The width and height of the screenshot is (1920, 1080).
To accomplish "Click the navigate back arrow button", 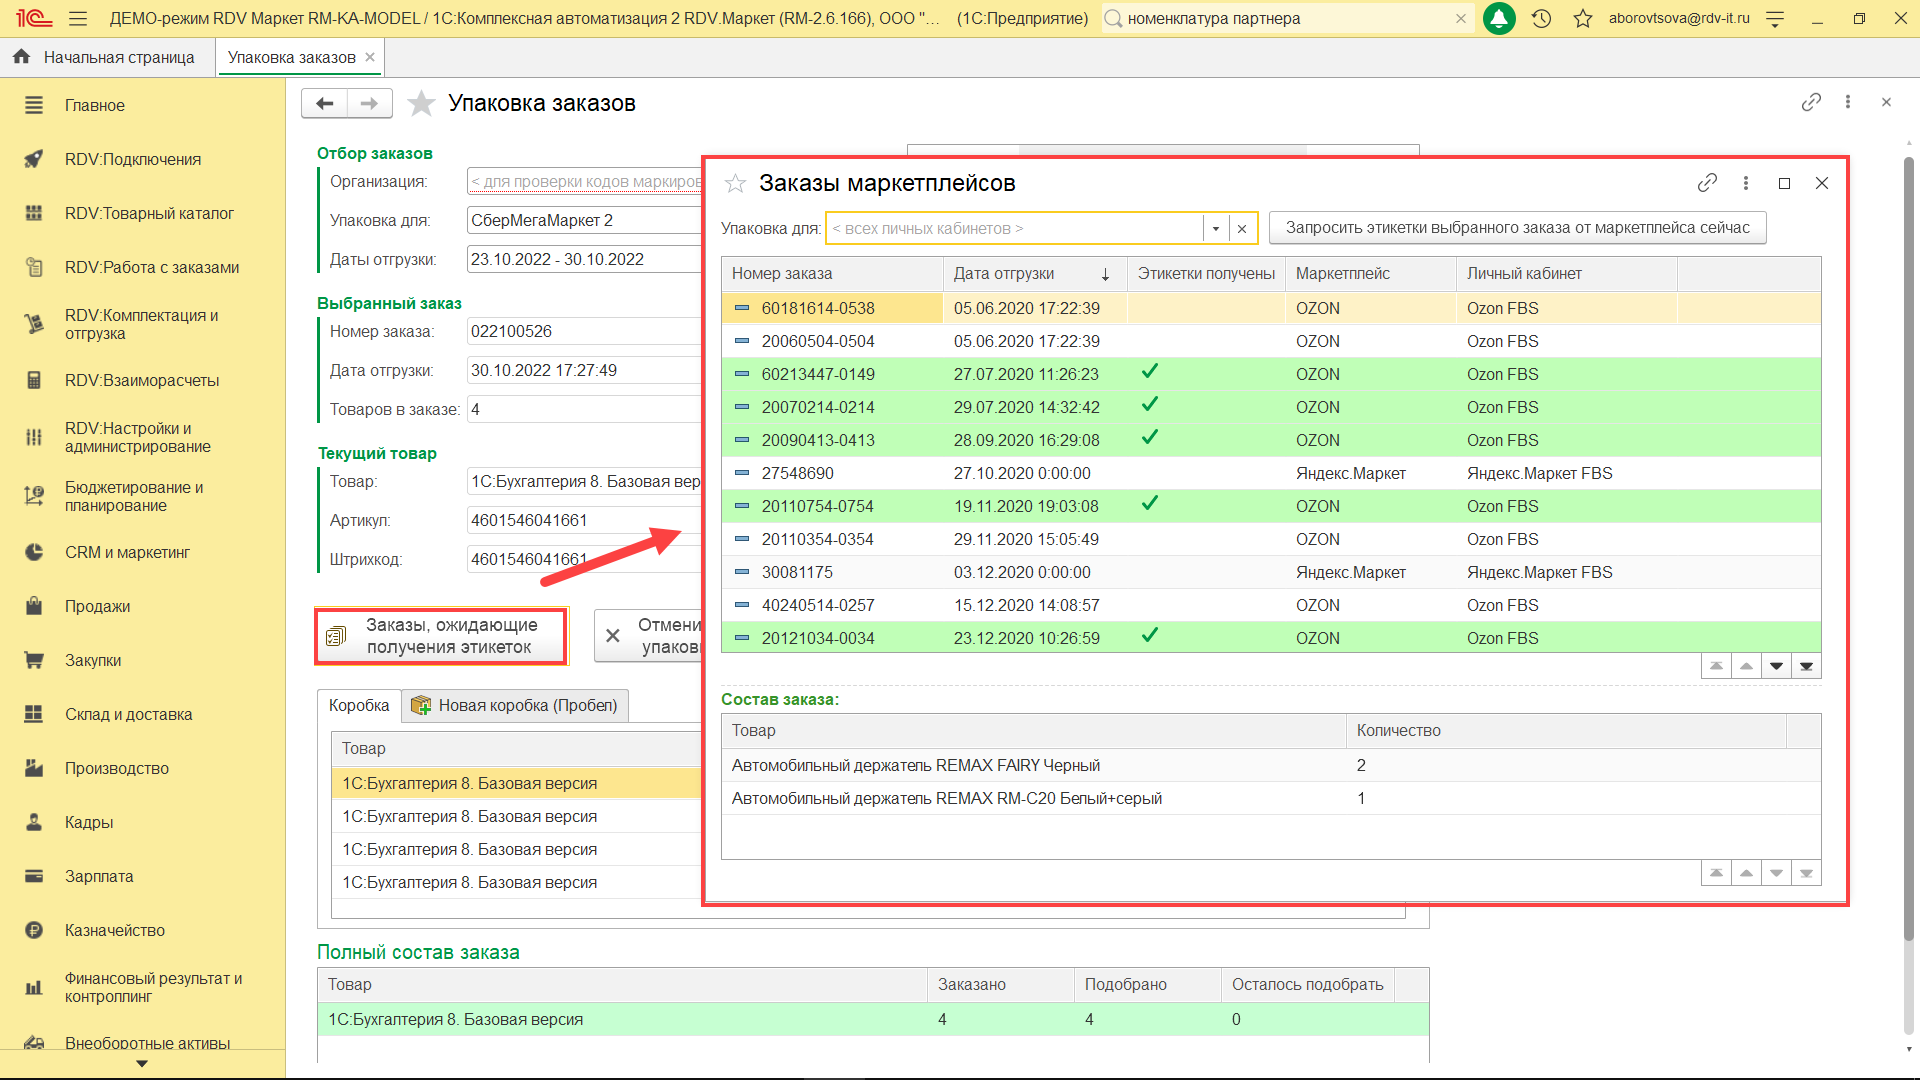I will pyautogui.click(x=324, y=103).
